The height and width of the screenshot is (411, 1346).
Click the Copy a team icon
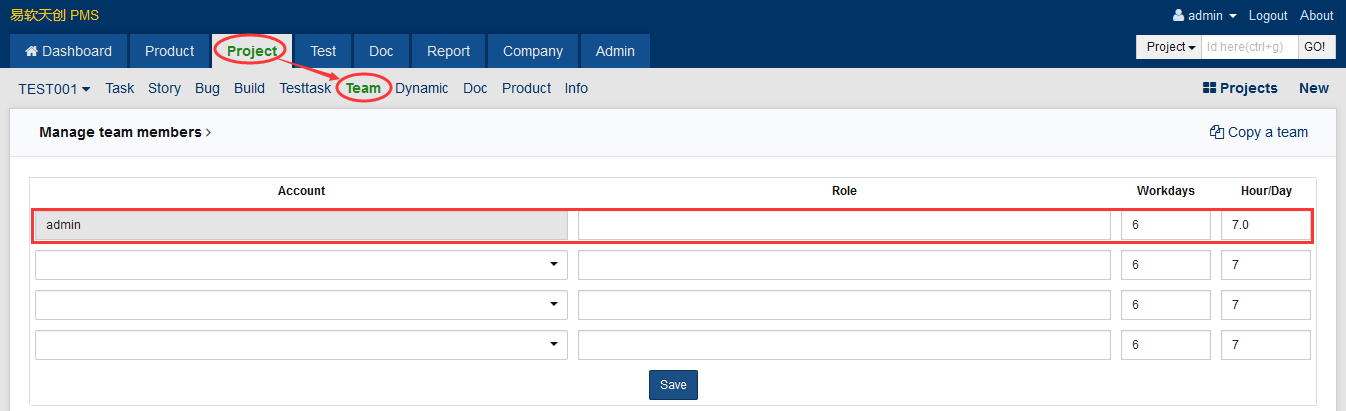(1216, 132)
